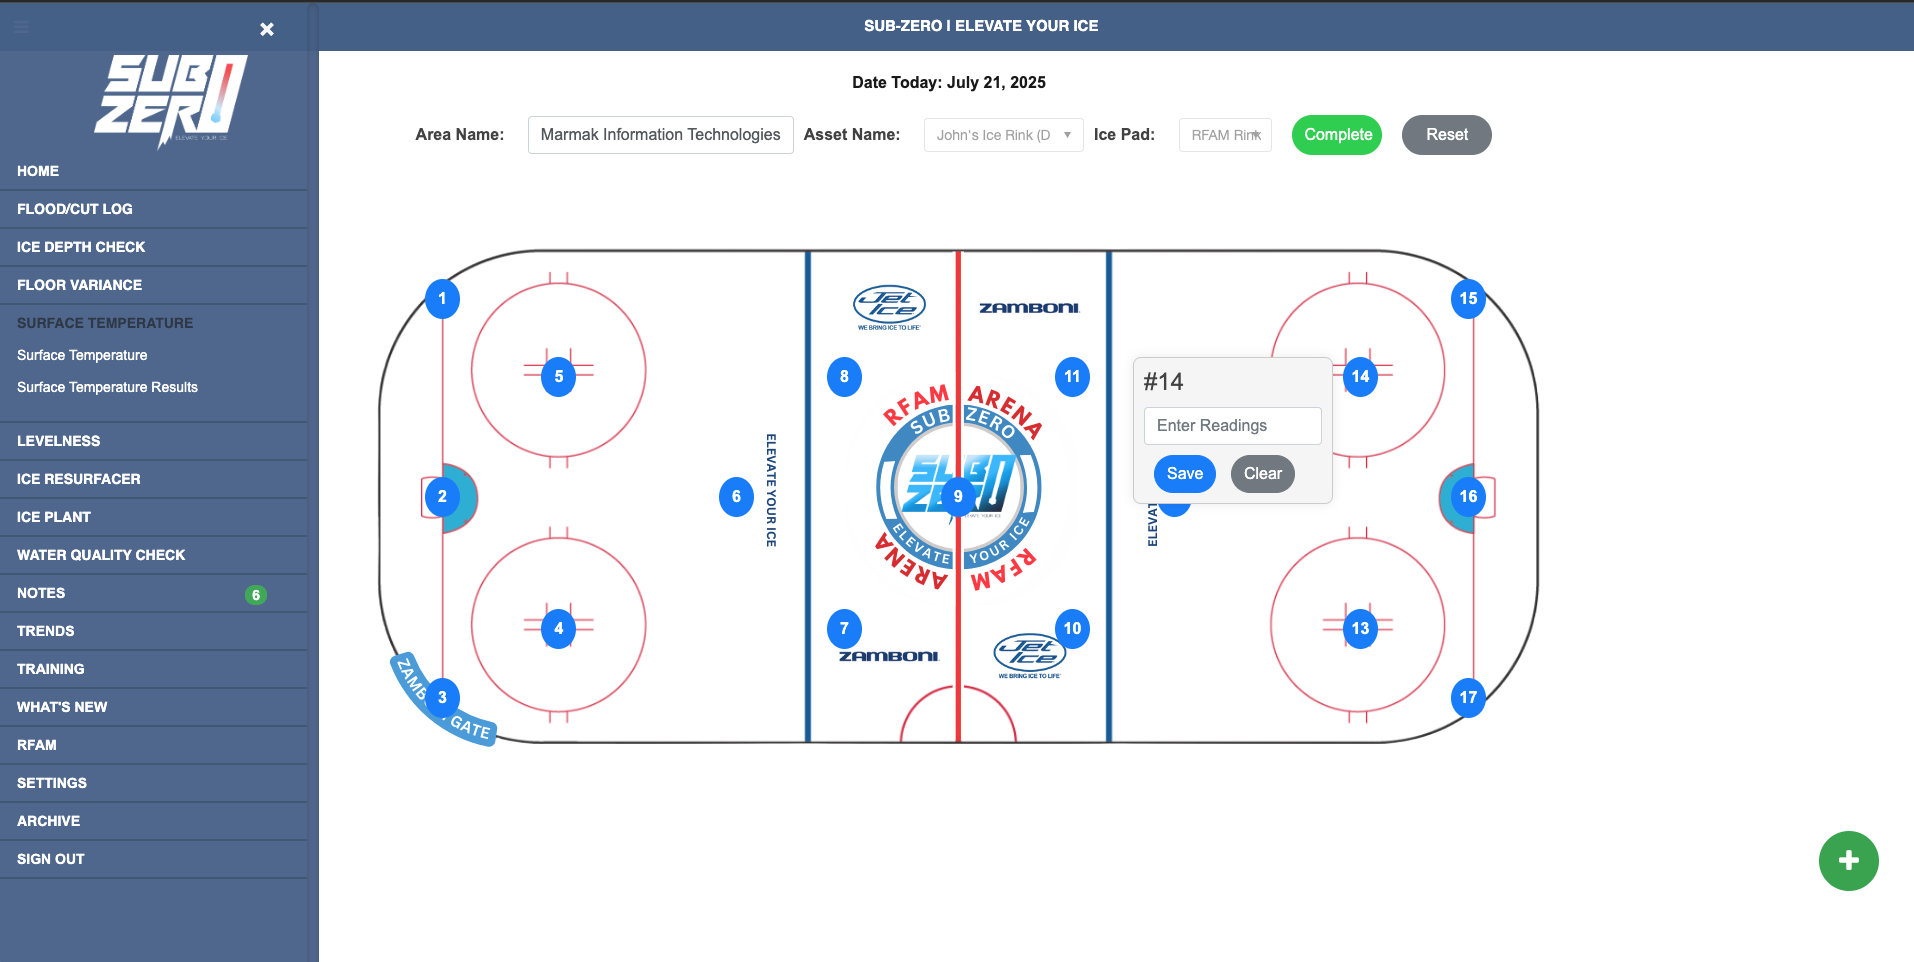Select rink measurement point 11
1914x962 pixels.
[1072, 376]
